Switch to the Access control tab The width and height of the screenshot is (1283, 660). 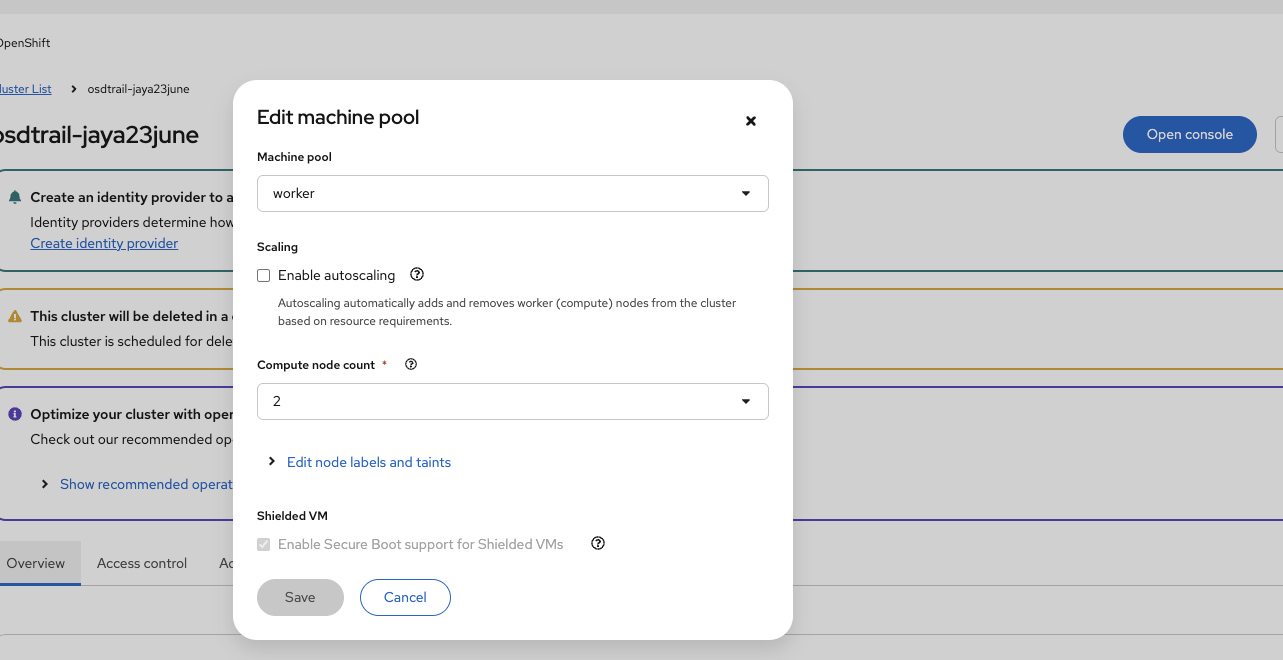coord(142,563)
